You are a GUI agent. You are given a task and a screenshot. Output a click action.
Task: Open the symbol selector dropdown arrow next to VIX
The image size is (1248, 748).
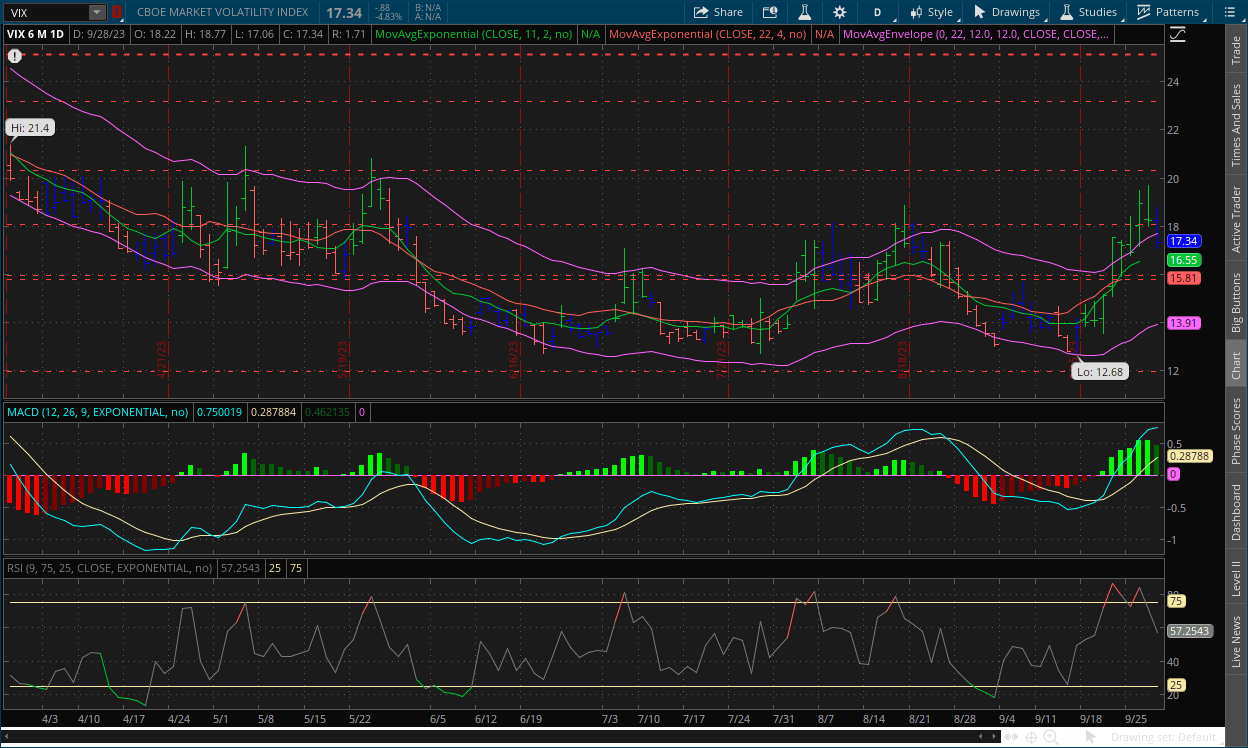(x=97, y=12)
